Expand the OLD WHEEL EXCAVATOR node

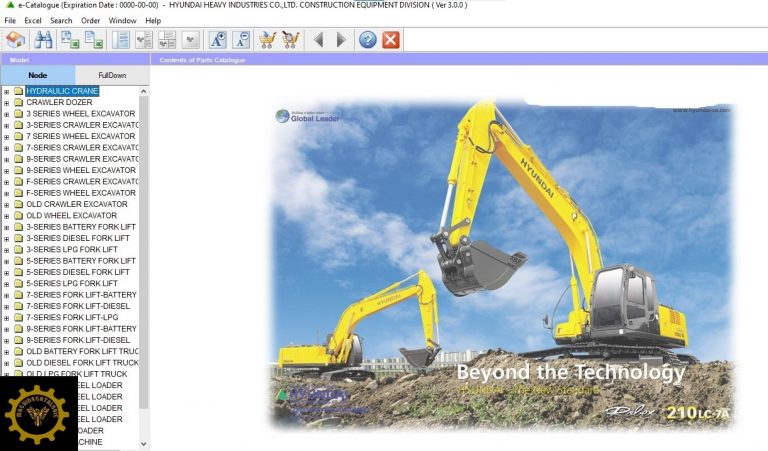pyautogui.click(x=6, y=215)
